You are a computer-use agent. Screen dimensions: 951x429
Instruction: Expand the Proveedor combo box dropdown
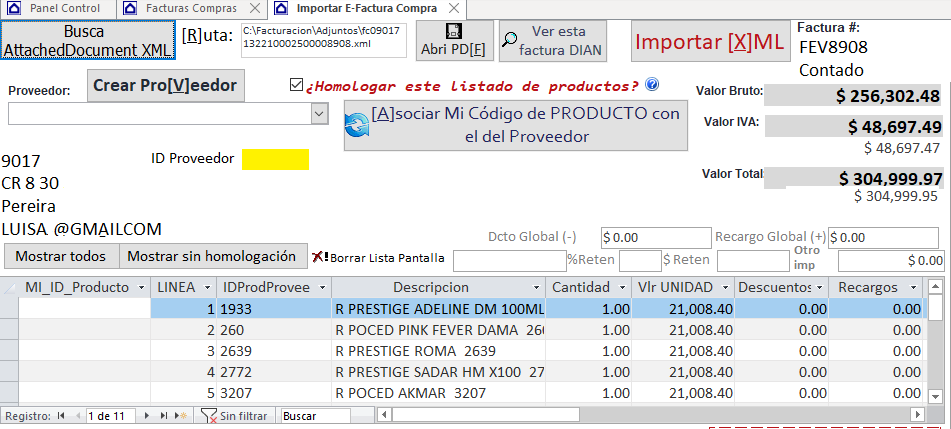319,115
